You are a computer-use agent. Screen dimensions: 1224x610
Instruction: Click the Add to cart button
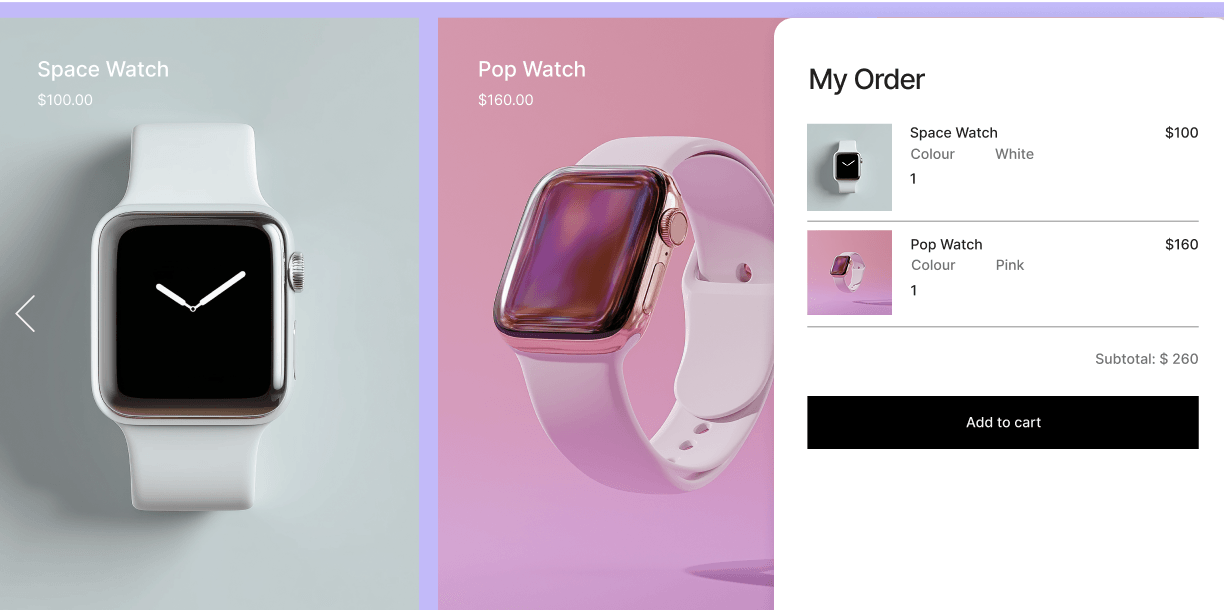pyautogui.click(x=1002, y=422)
